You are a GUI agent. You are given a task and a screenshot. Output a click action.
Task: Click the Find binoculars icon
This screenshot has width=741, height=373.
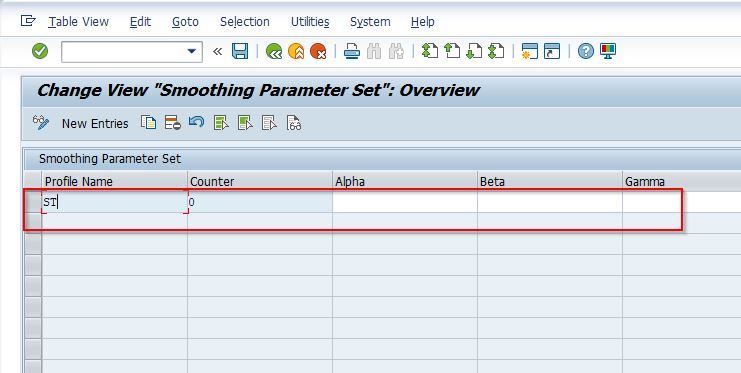pyautogui.click(x=374, y=51)
